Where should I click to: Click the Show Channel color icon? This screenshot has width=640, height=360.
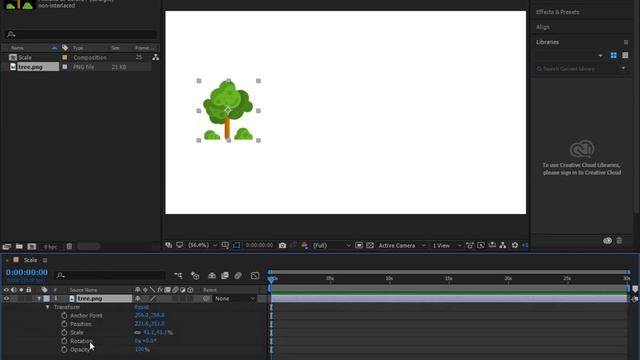(x=304, y=245)
